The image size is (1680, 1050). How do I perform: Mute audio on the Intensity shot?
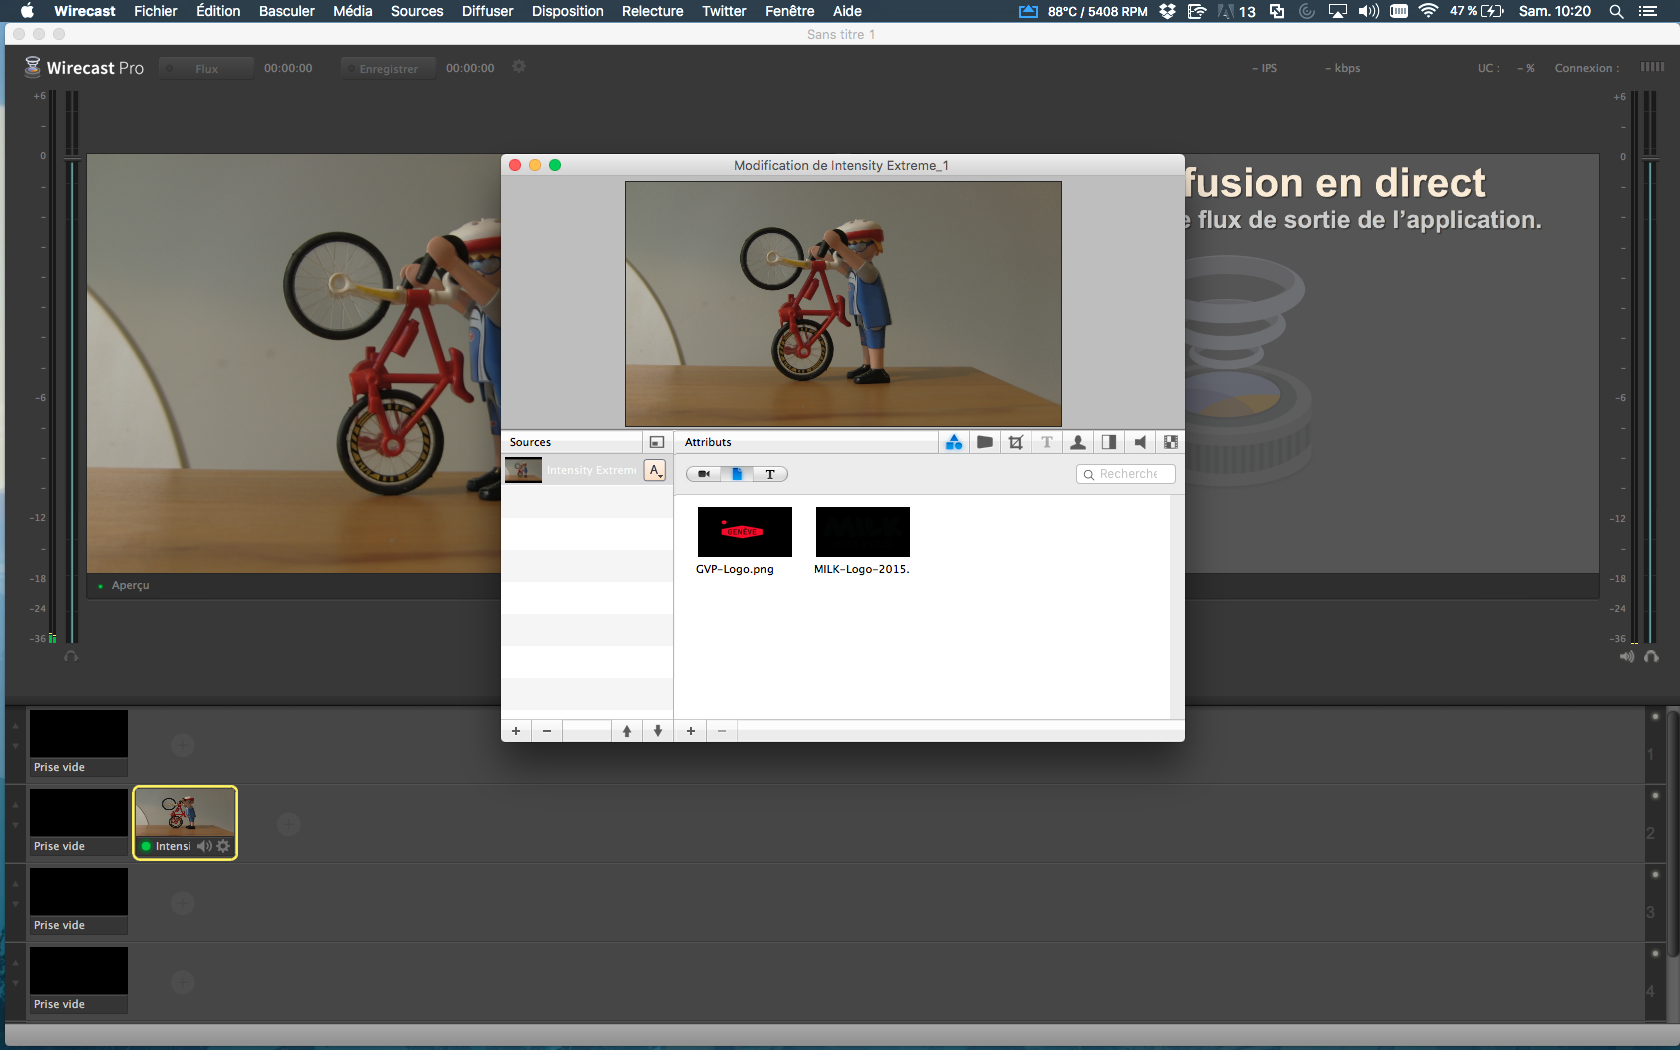[x=204, y=846]
